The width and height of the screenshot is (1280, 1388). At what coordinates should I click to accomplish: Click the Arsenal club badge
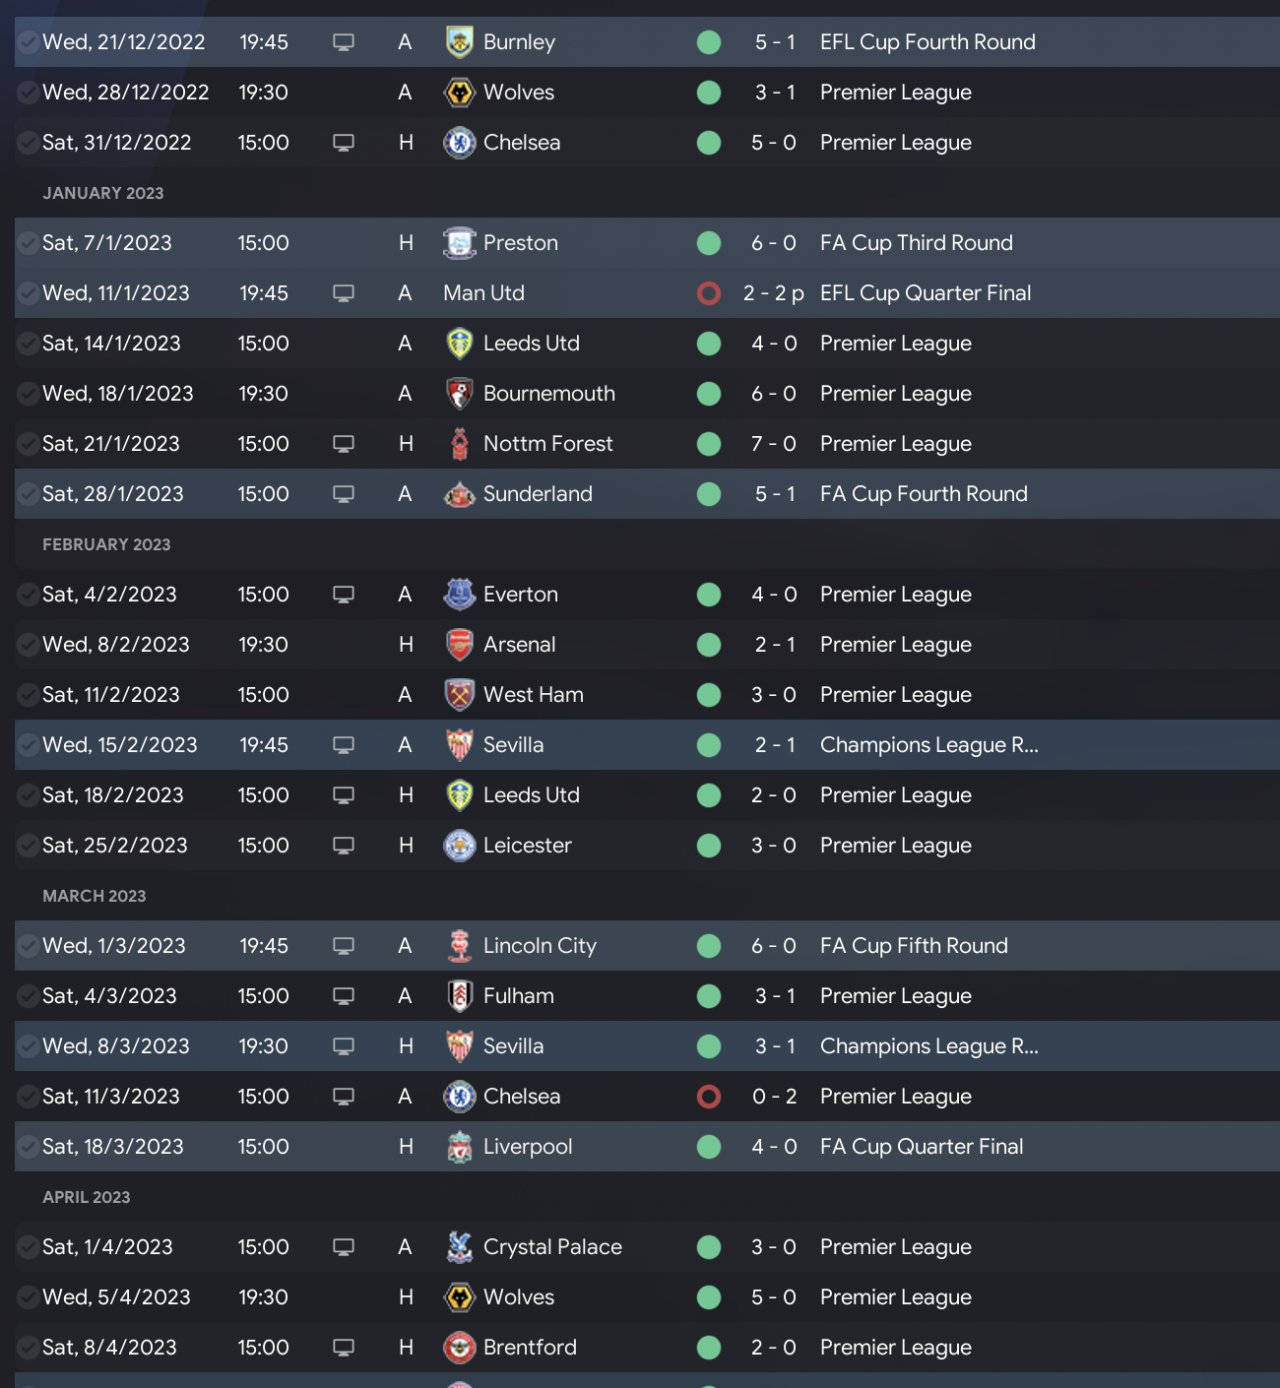click(459, 645)
